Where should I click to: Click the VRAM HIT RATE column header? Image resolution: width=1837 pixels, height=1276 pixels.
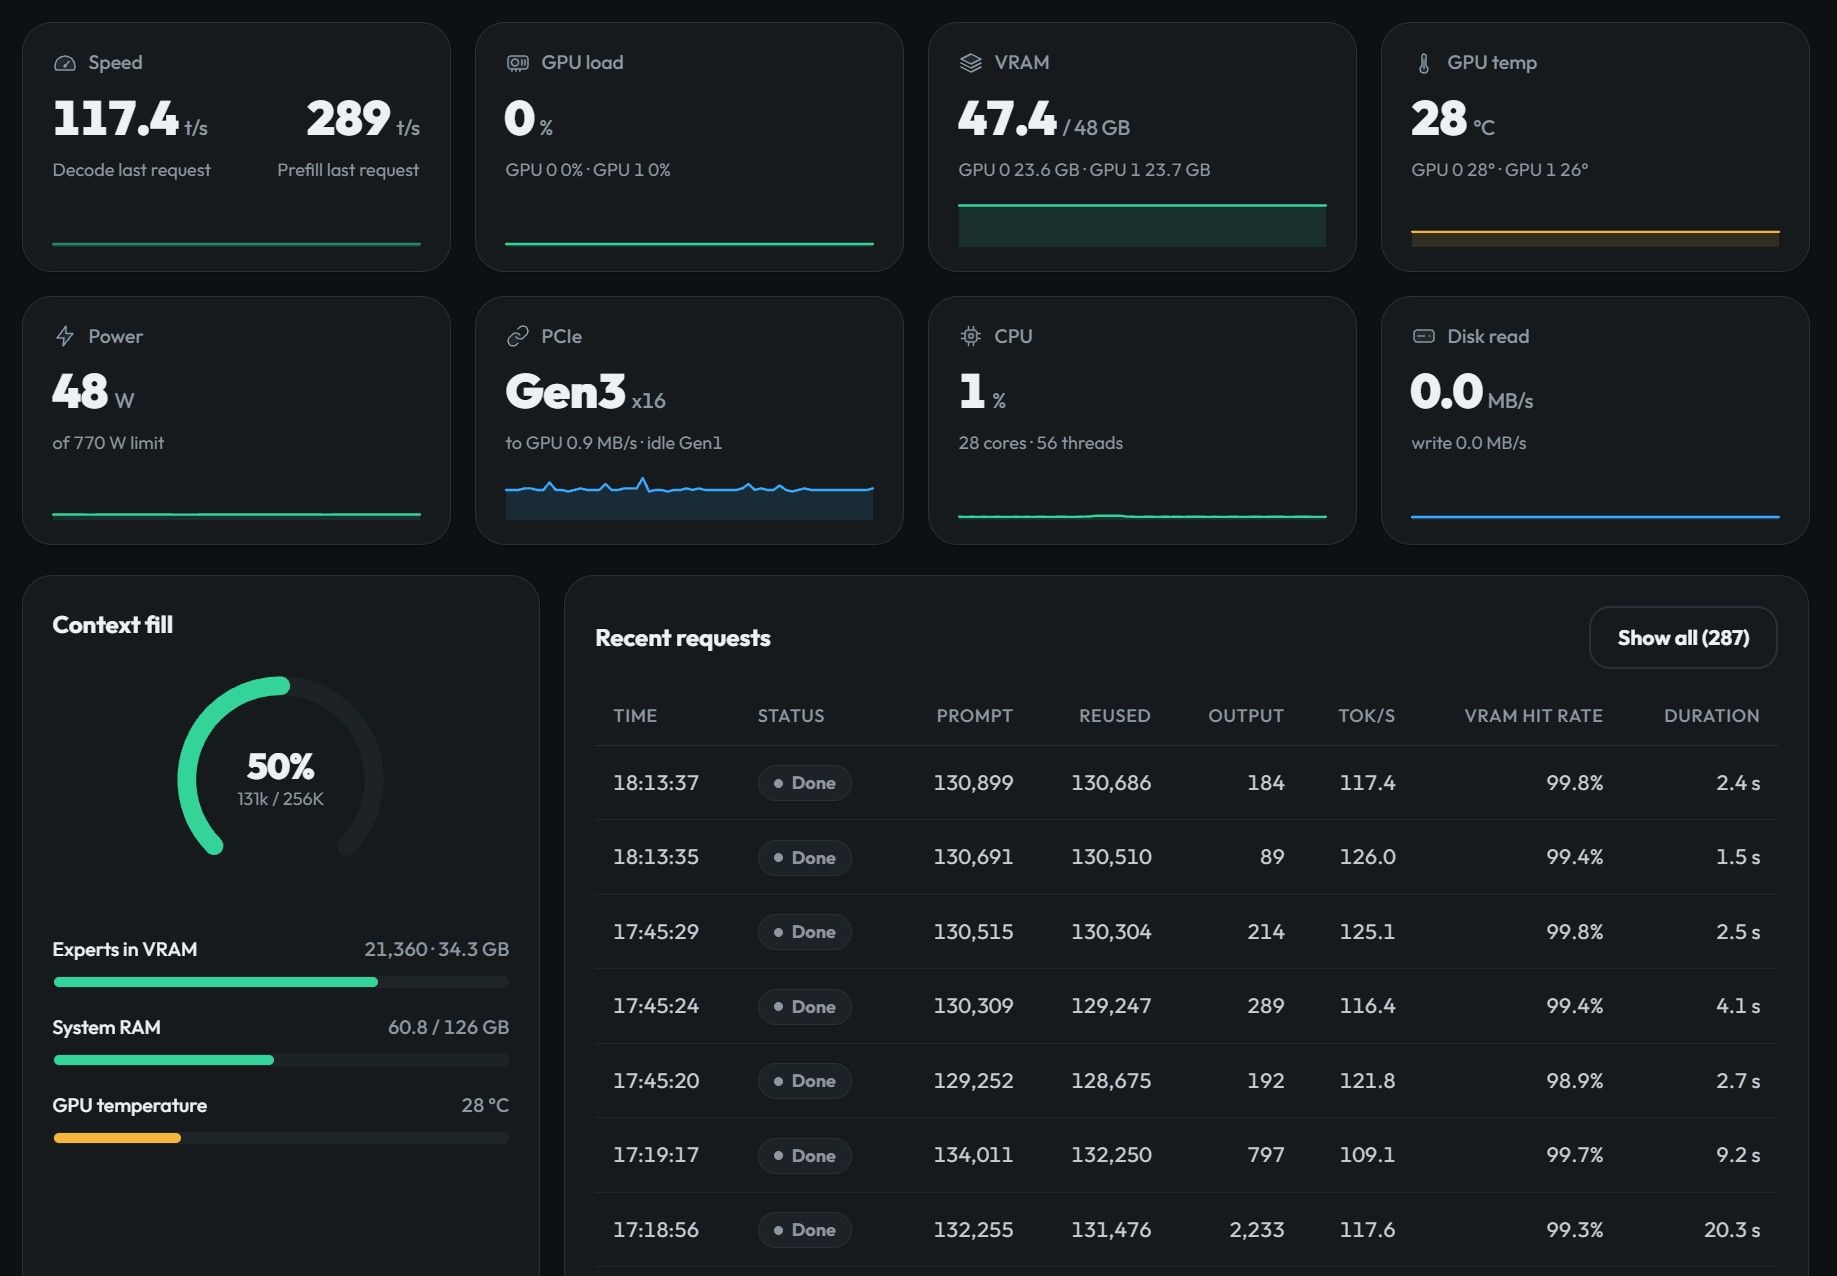point(1533,716)
